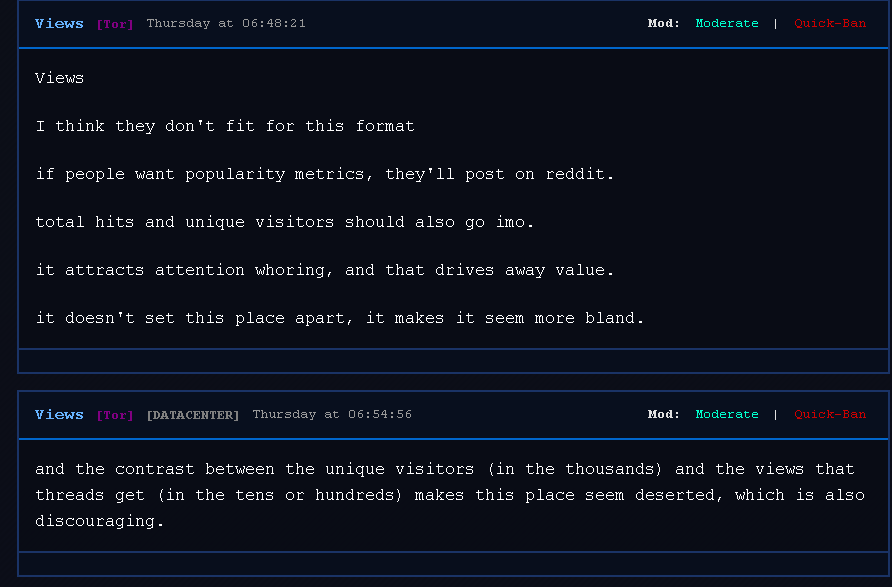Click the line about popularity metrics and reddit

[324, 174]
